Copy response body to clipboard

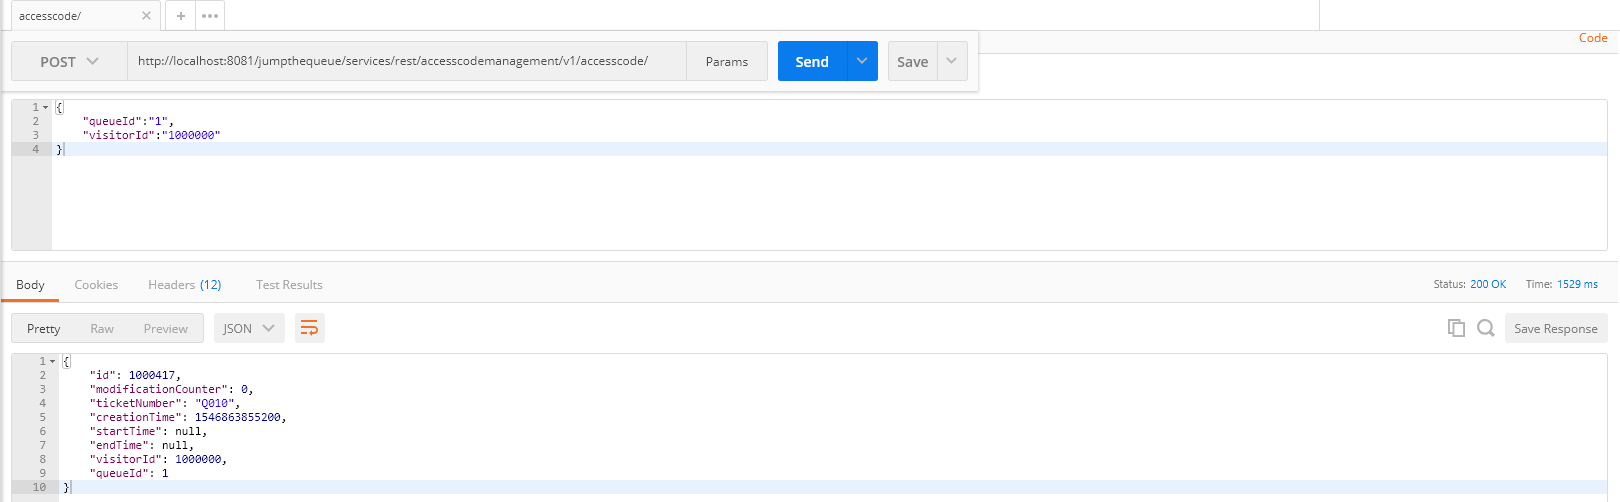(x=1456, y=328)
